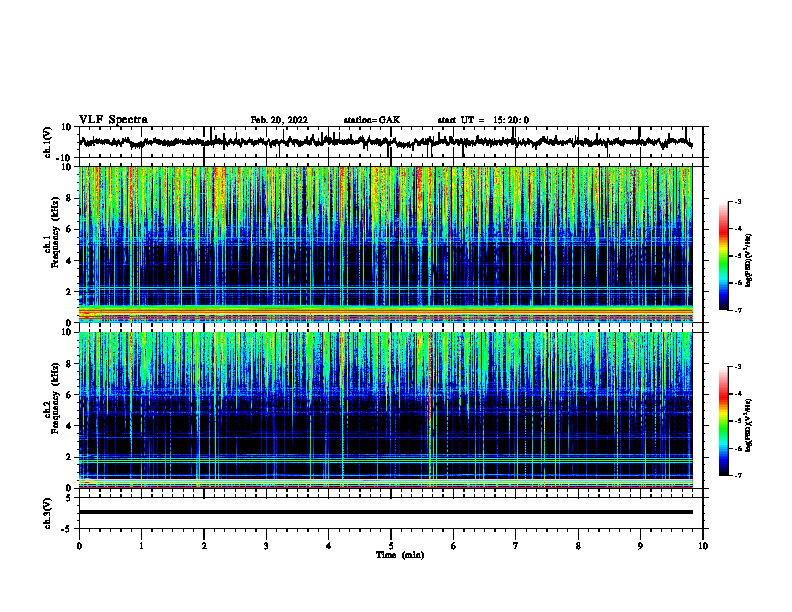Click the "6" frequency tick of the ch.1 spectrogram
792x612 pixels.
pos(69,230)
